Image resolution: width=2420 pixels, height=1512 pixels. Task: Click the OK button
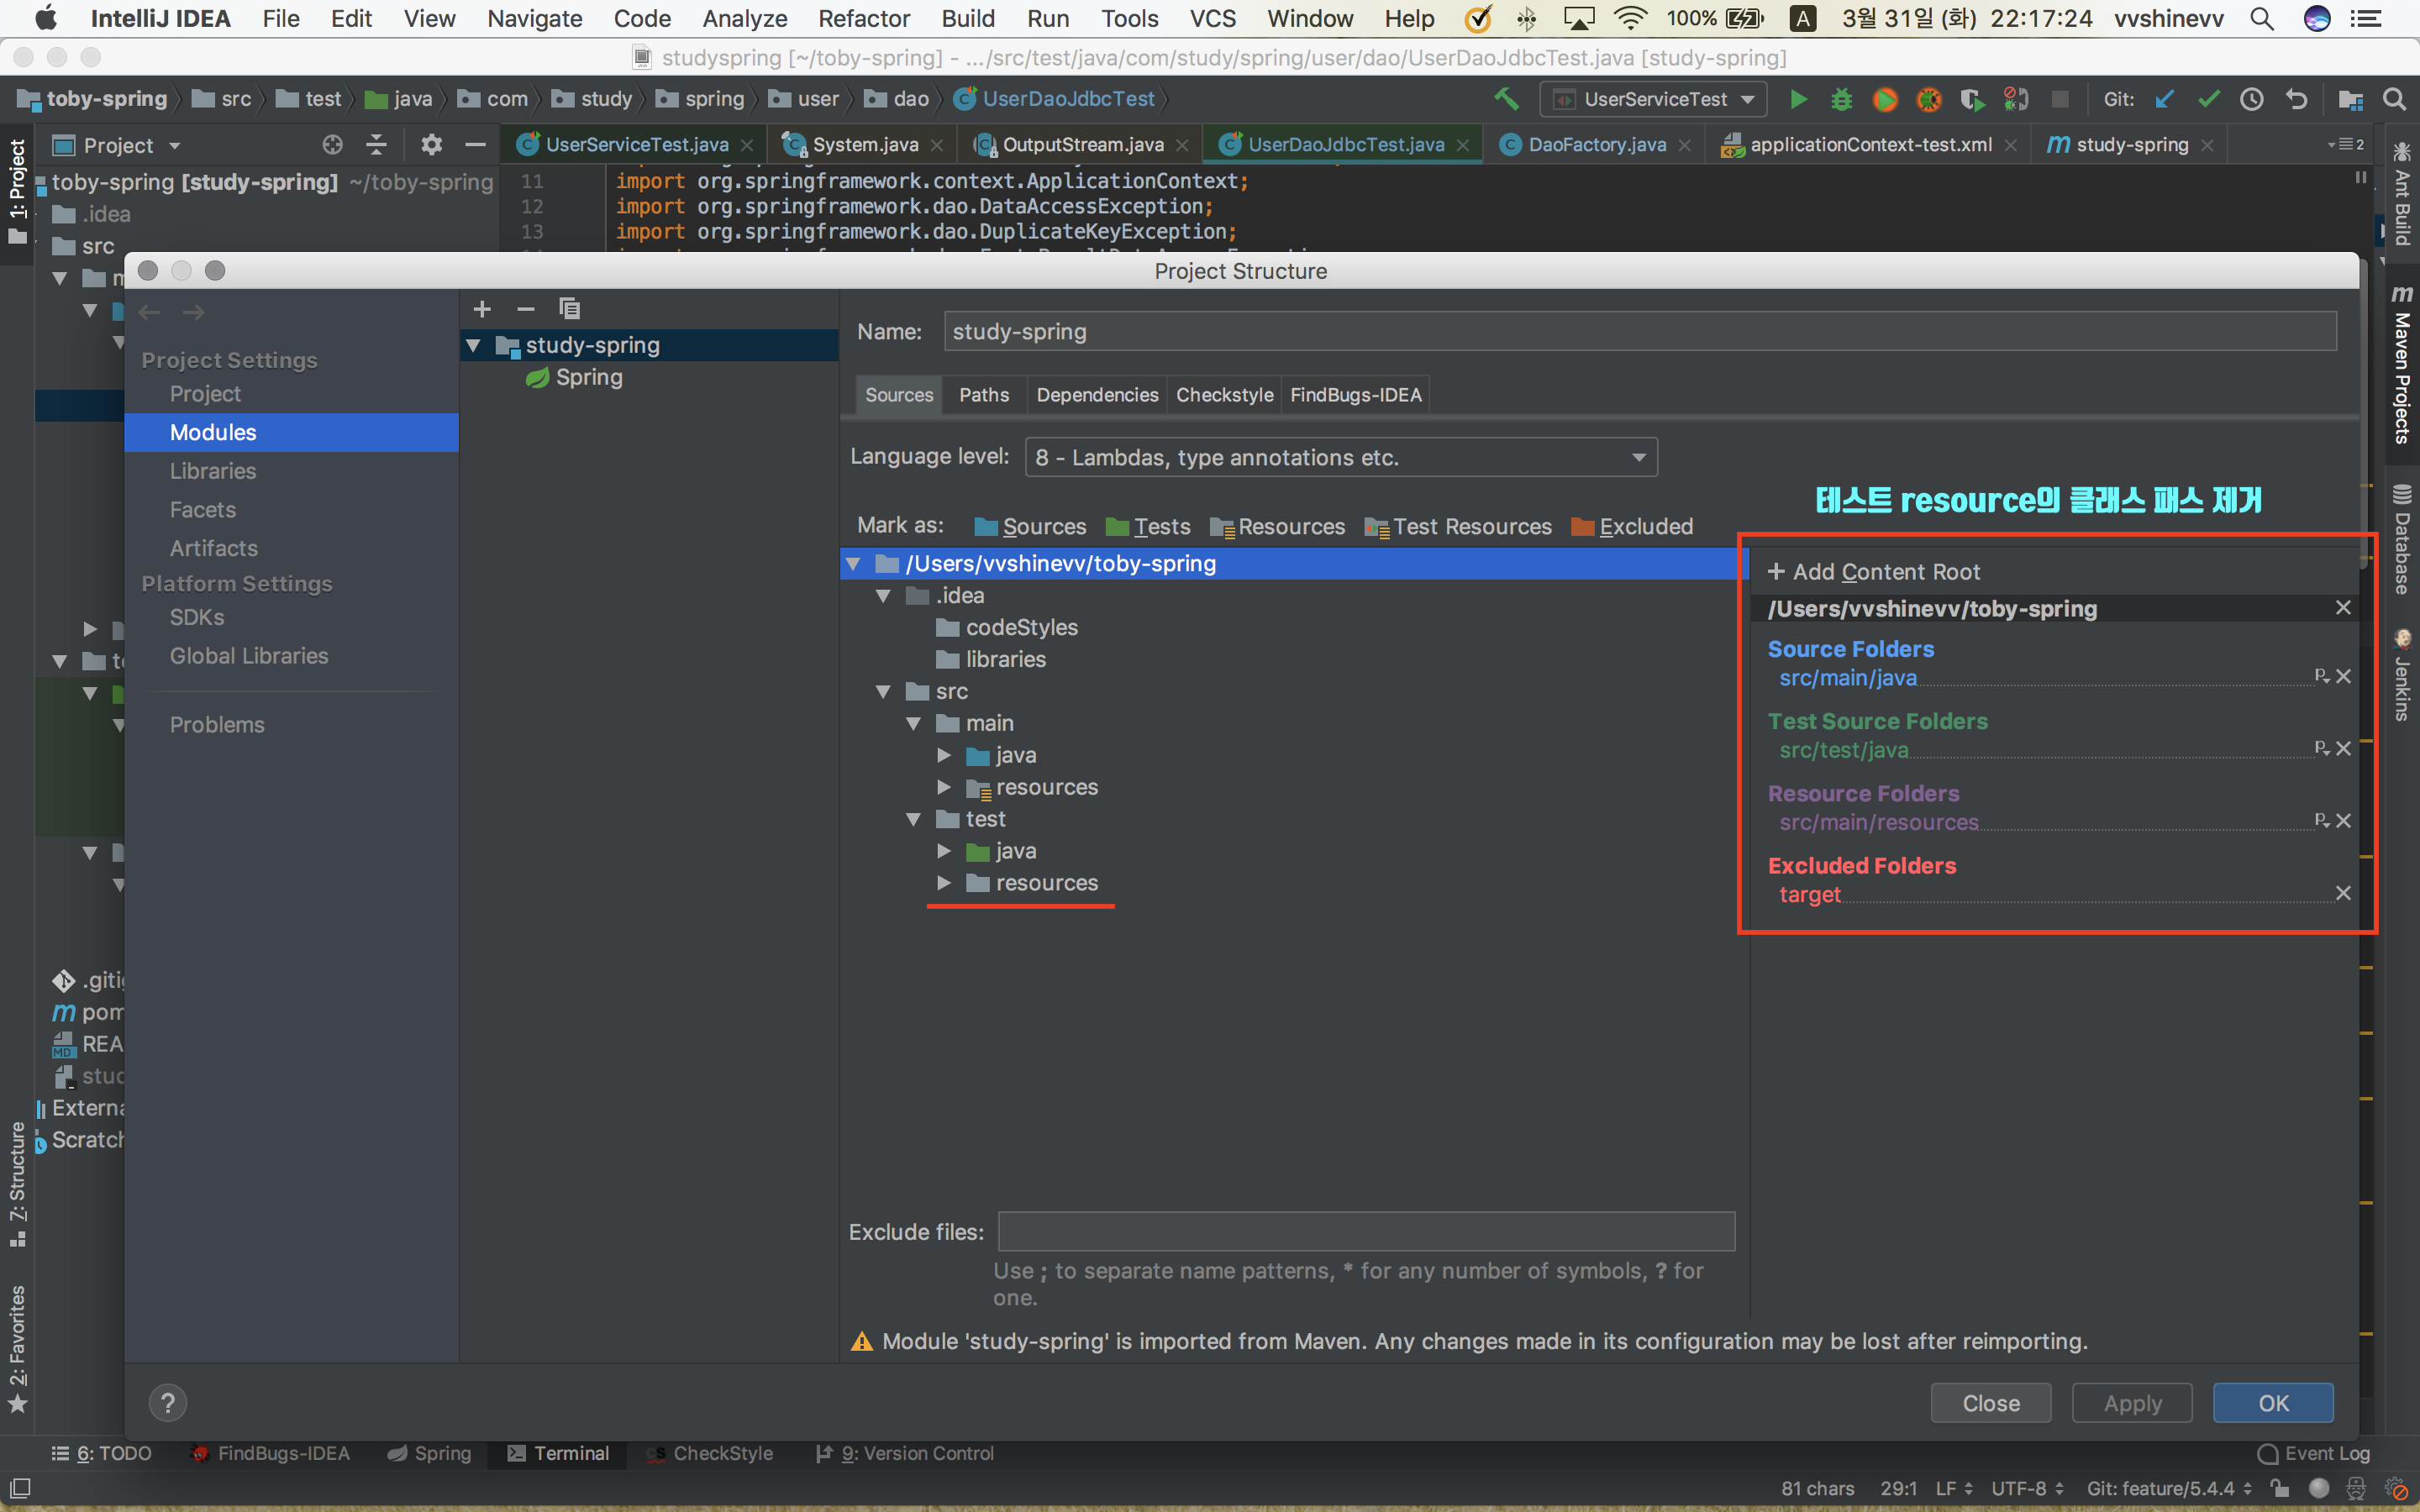click(x=2272, y=1403)
